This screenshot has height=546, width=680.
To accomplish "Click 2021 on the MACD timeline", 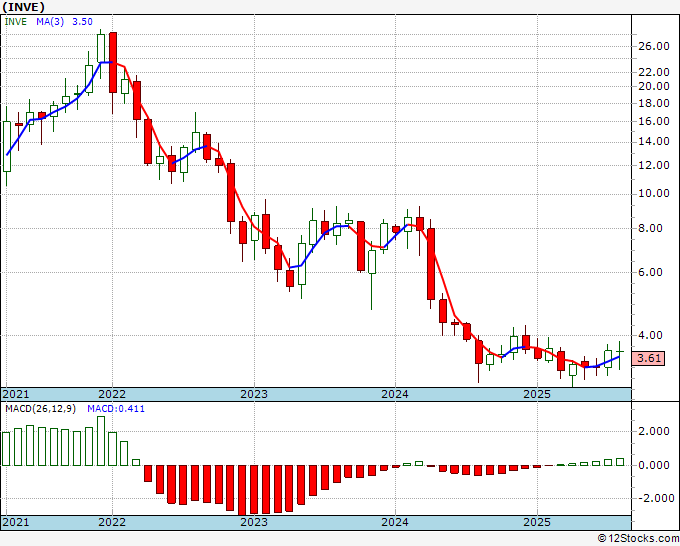I will click(x=16, y=522).
